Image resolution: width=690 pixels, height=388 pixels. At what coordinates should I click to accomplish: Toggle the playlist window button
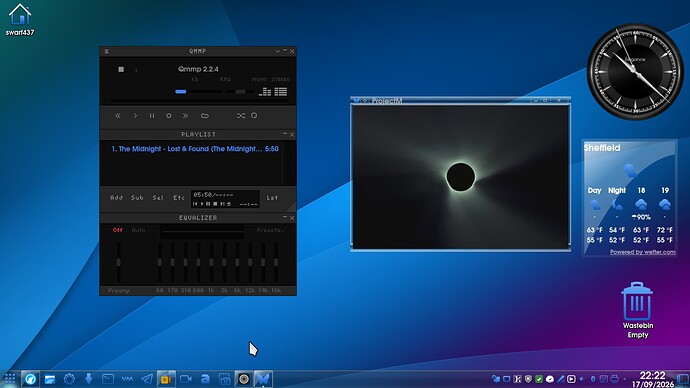click(x=281, y=92)
